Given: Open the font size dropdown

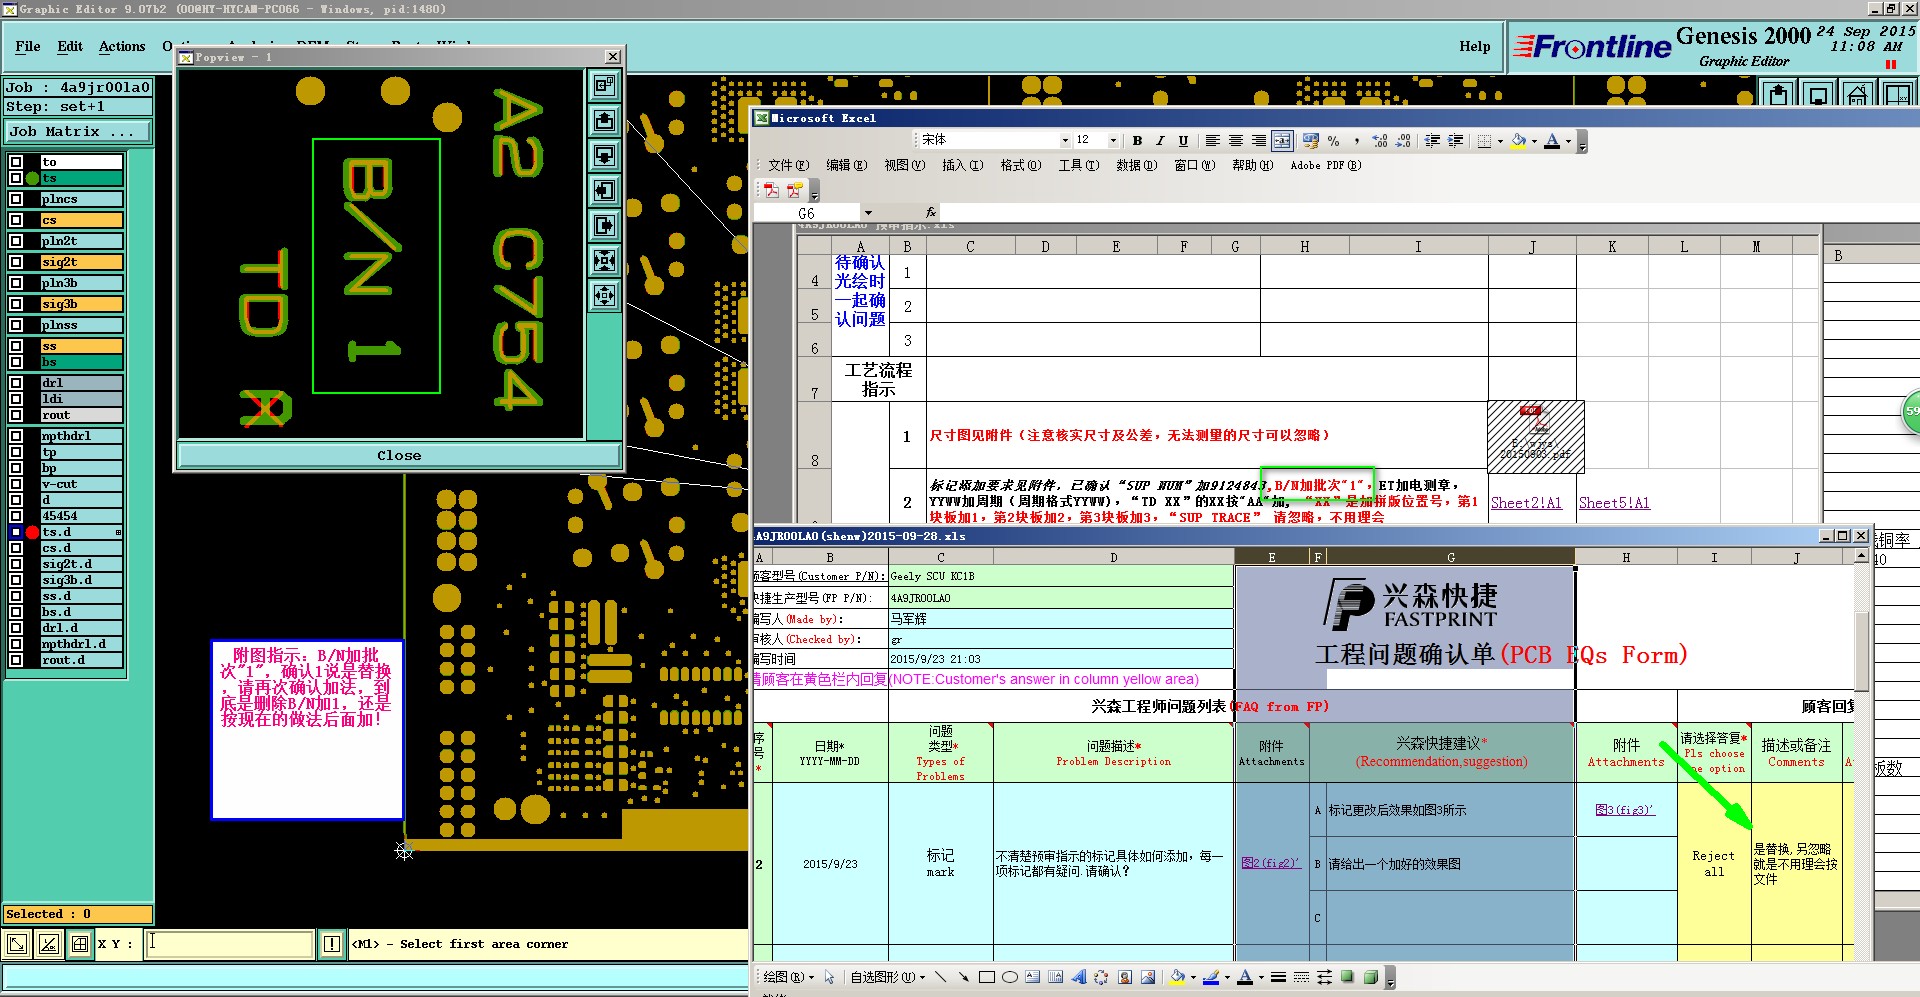Looking at the screenshot, I should 1113,141.
